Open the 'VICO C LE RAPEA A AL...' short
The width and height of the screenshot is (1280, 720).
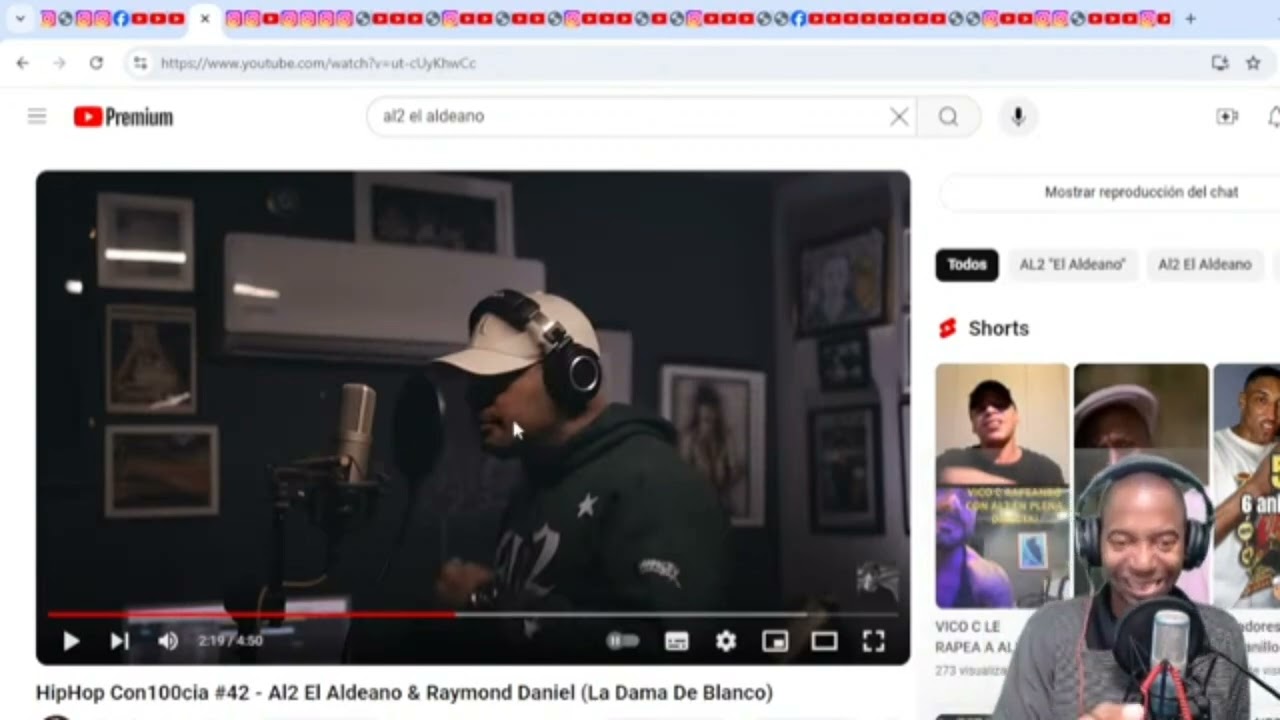pos(1002,486)
